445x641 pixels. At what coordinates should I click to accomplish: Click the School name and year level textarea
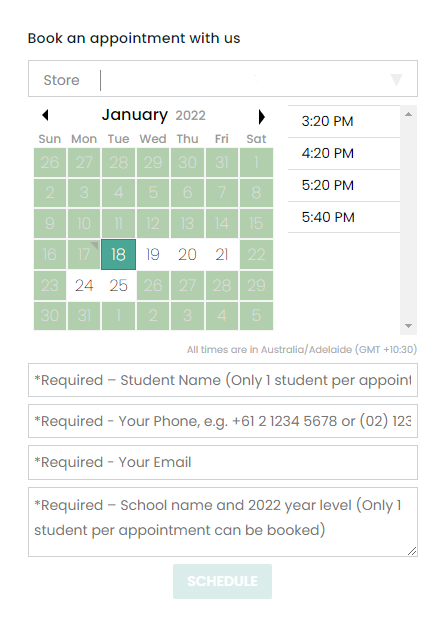click(x=223, y=522)
